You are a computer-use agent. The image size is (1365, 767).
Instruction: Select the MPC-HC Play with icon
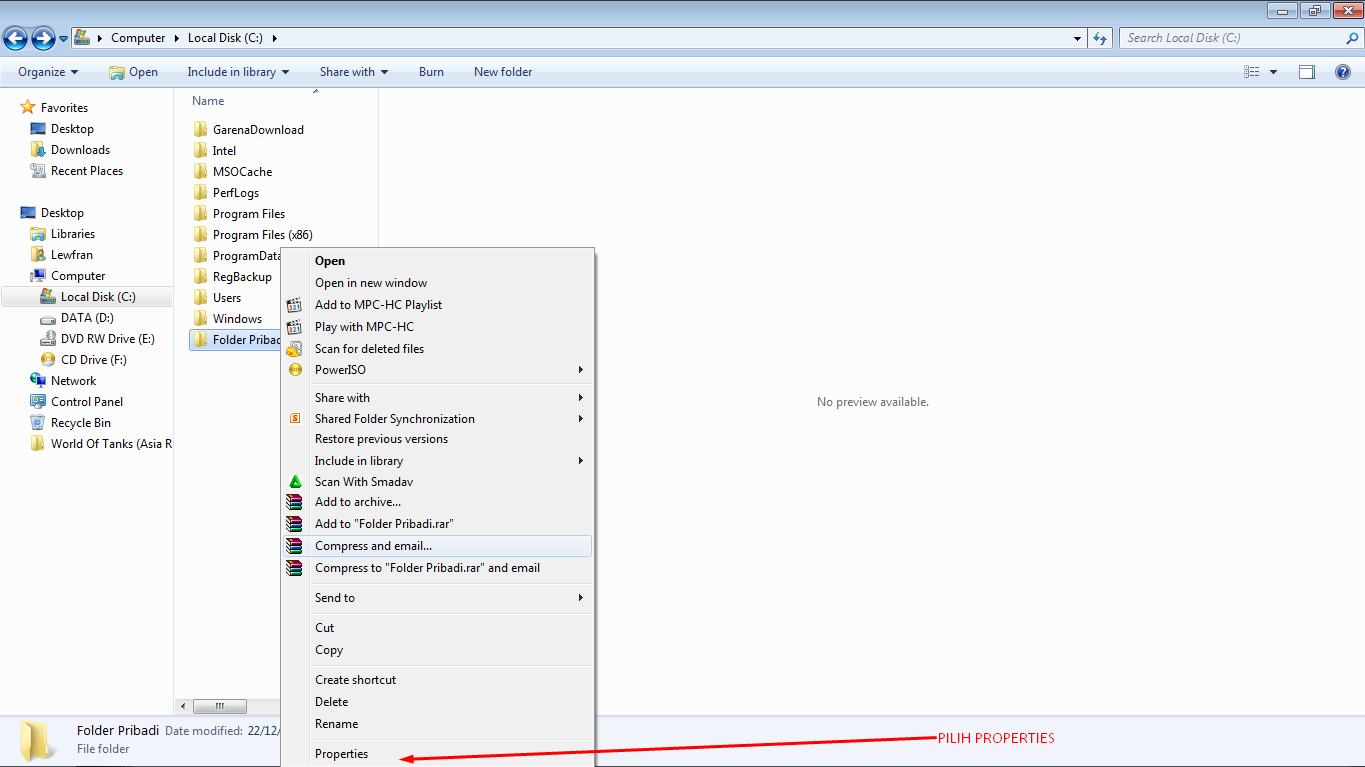(x=295, y=326)
